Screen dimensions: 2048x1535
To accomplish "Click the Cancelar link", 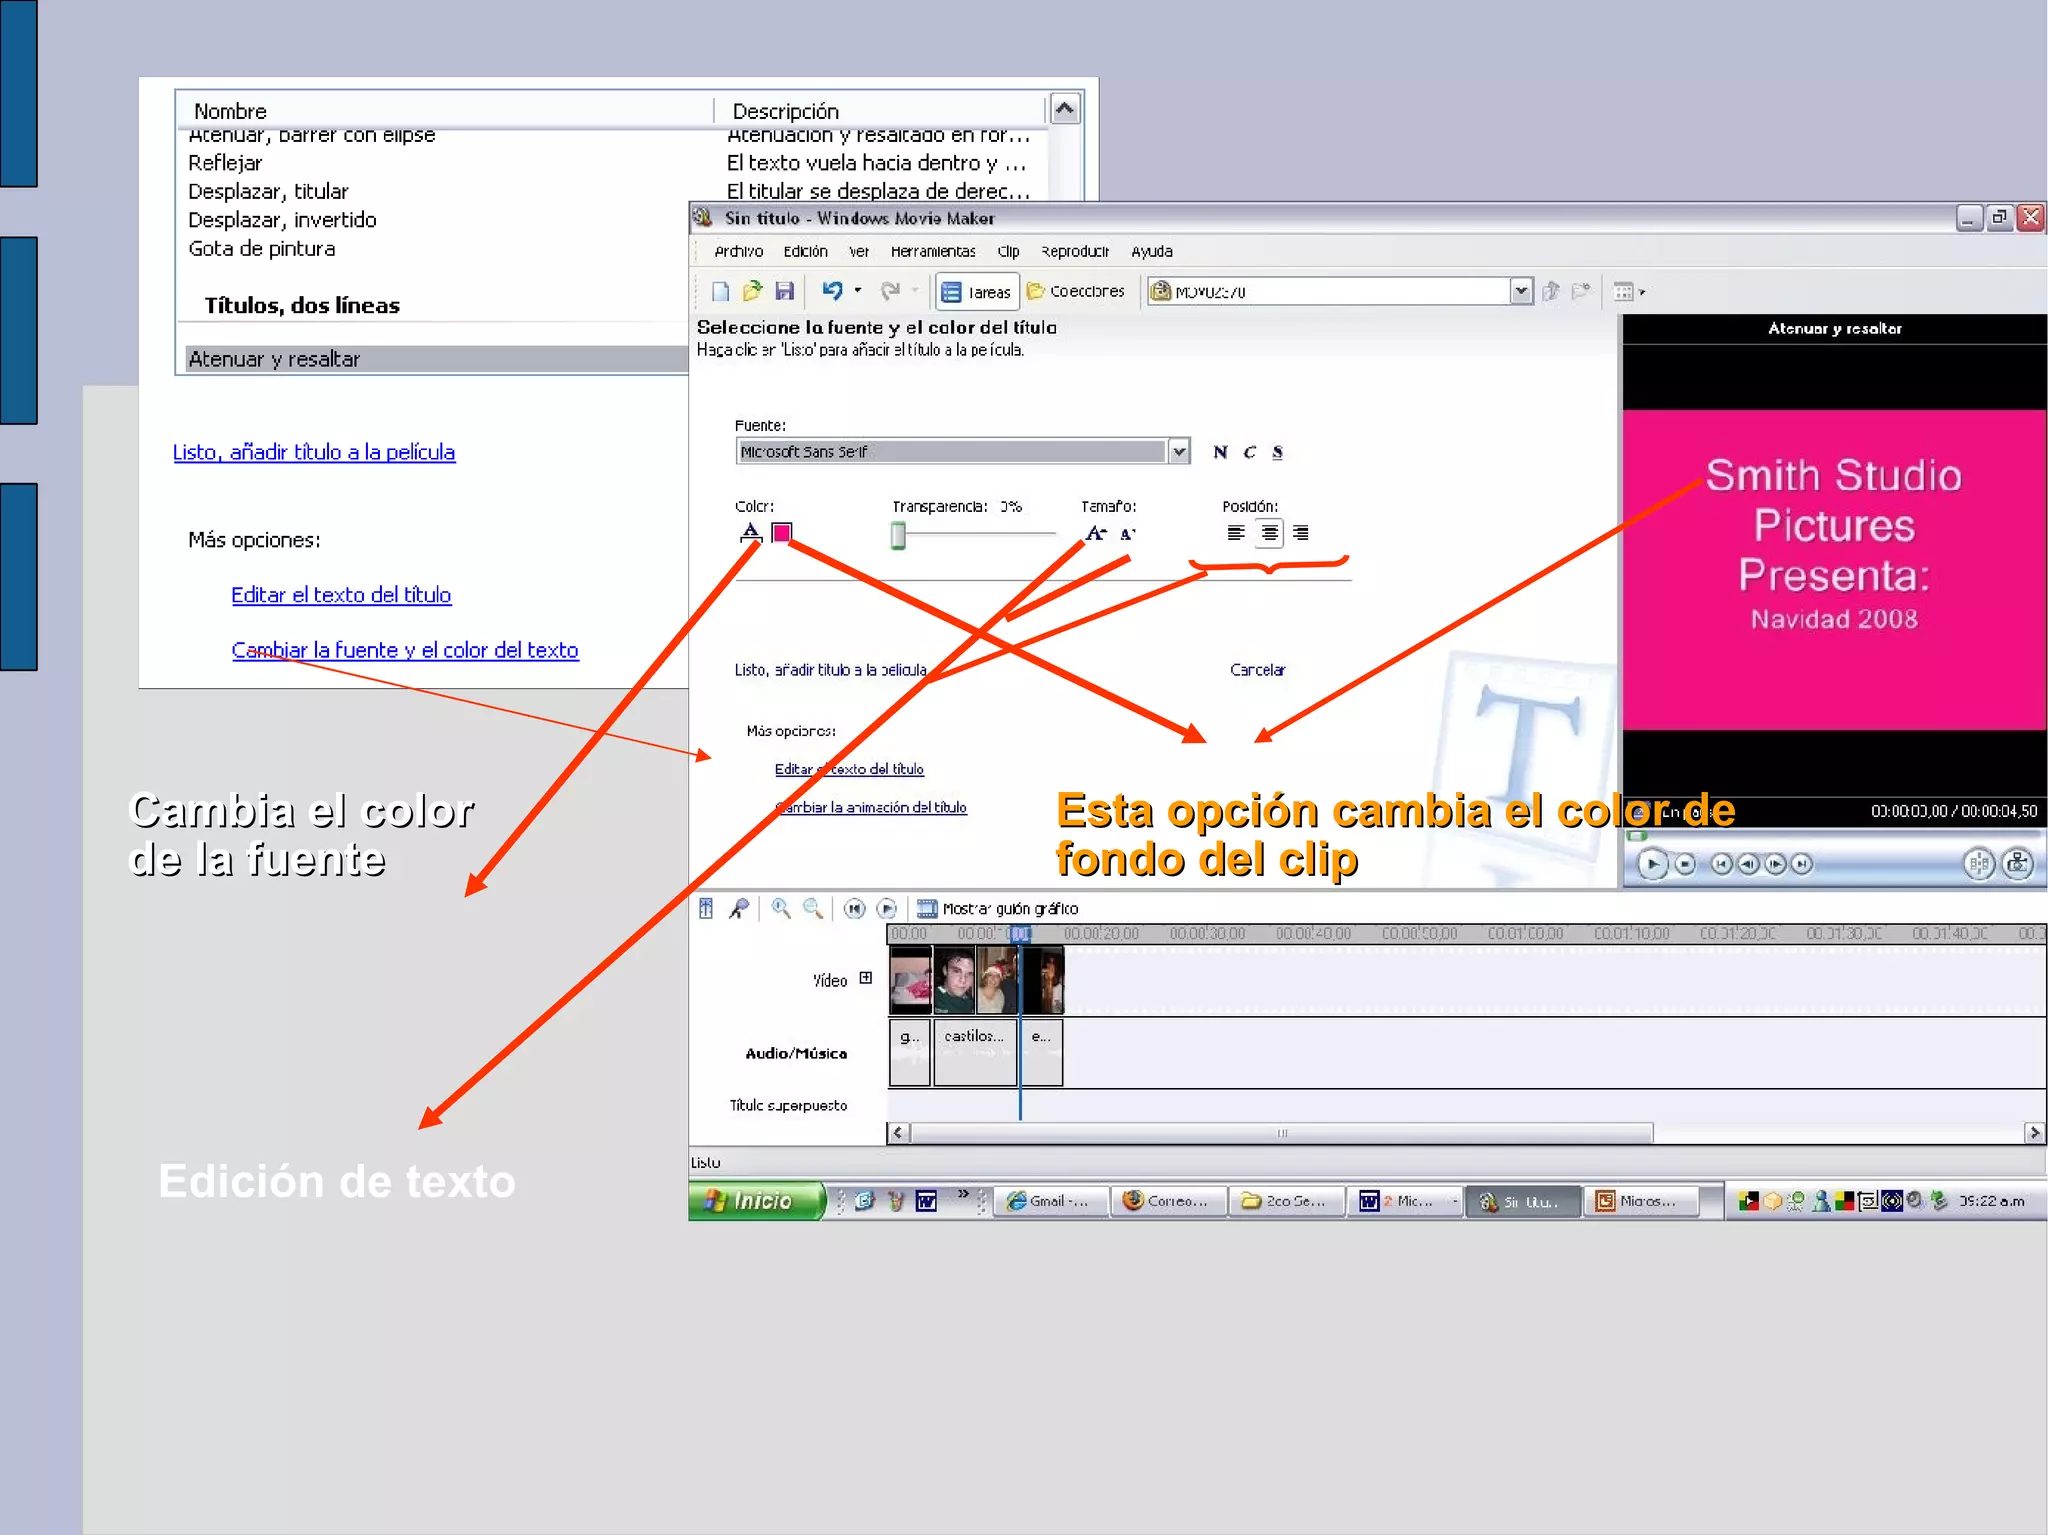I will (1257, 670).
